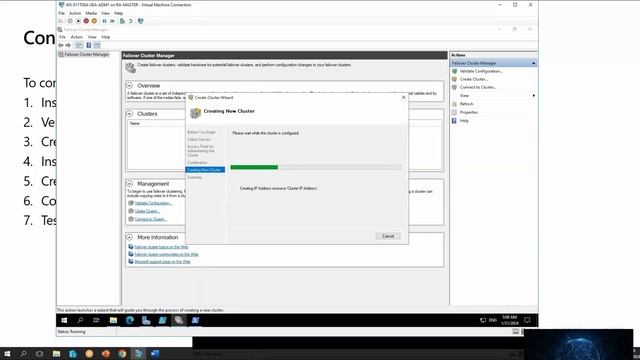640x360 pixels.
Task: Open the File menu of Virtual Machine Connection
Action: [62, 13]
